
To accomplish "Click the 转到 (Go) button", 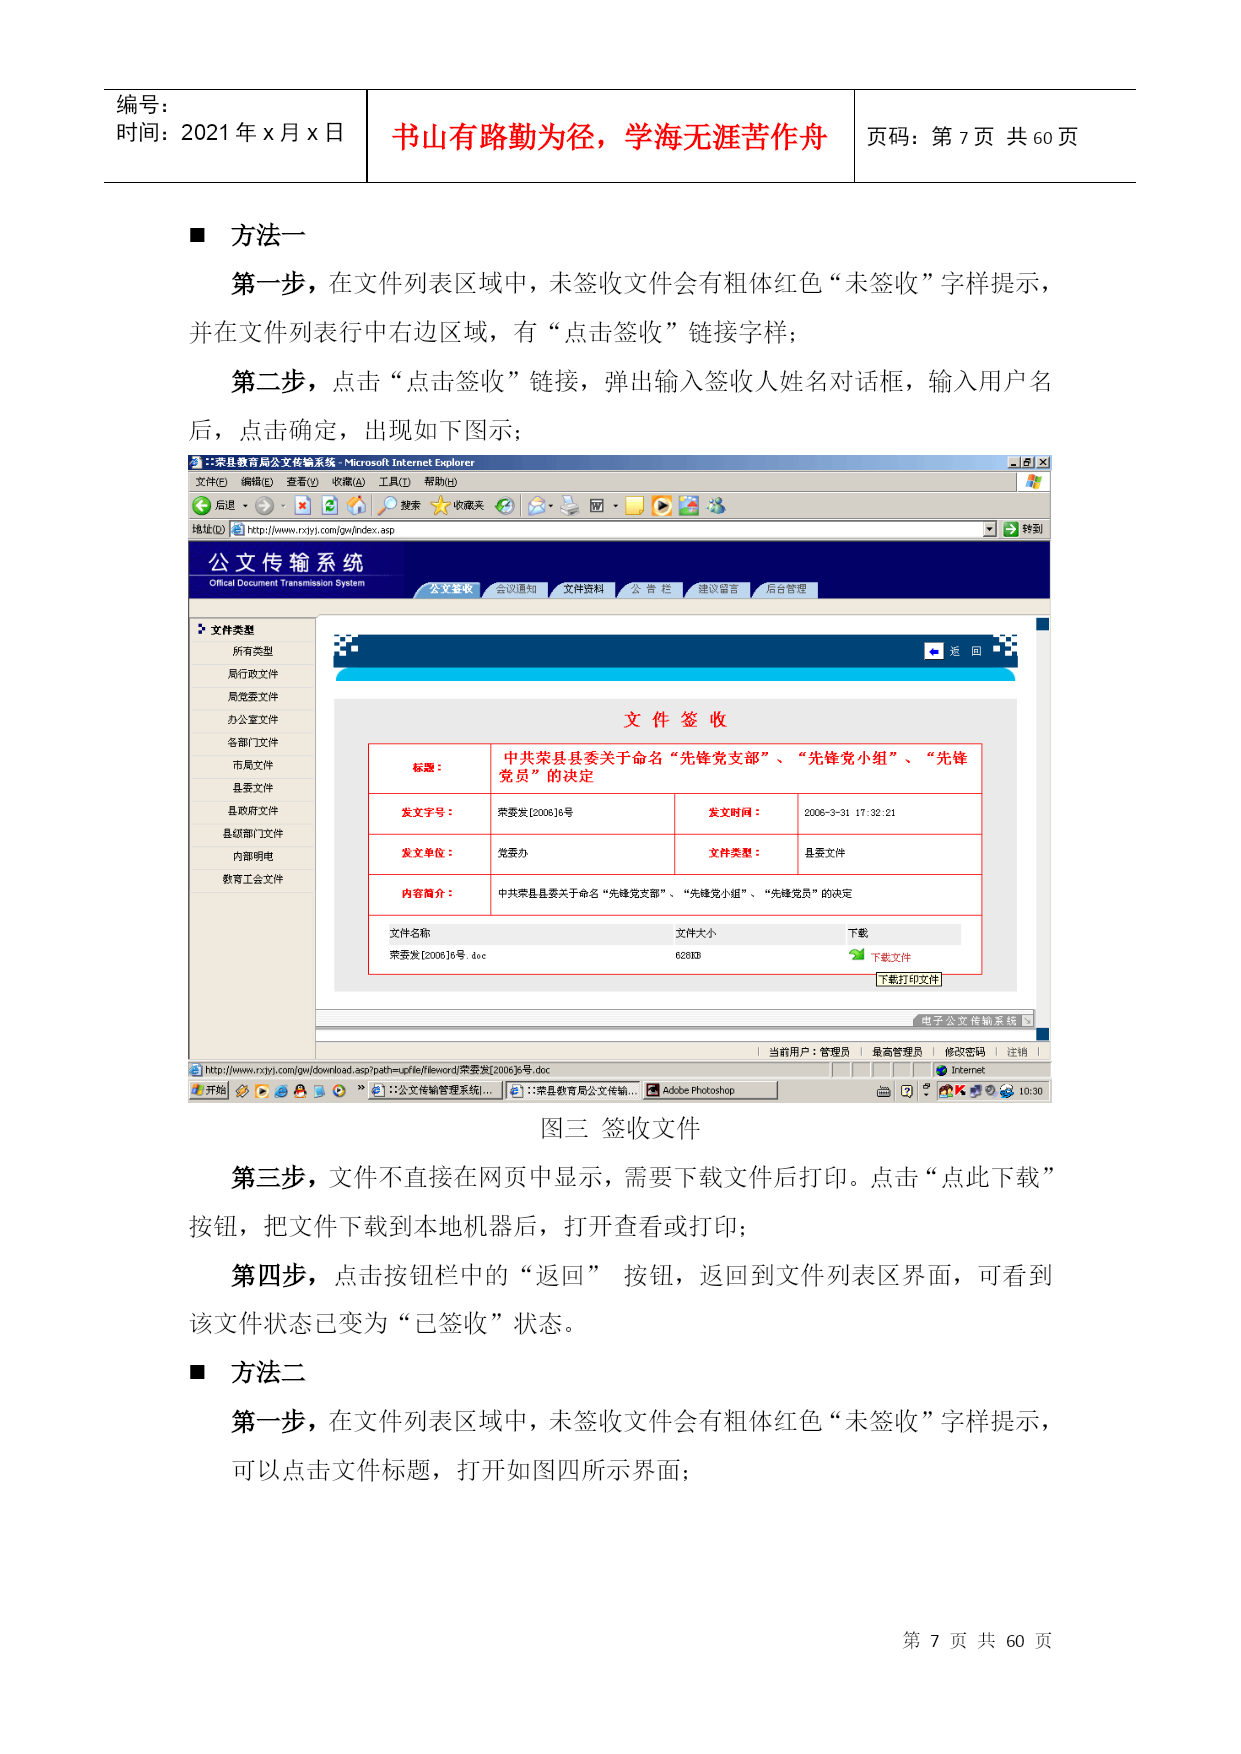I will point(1024,529).
